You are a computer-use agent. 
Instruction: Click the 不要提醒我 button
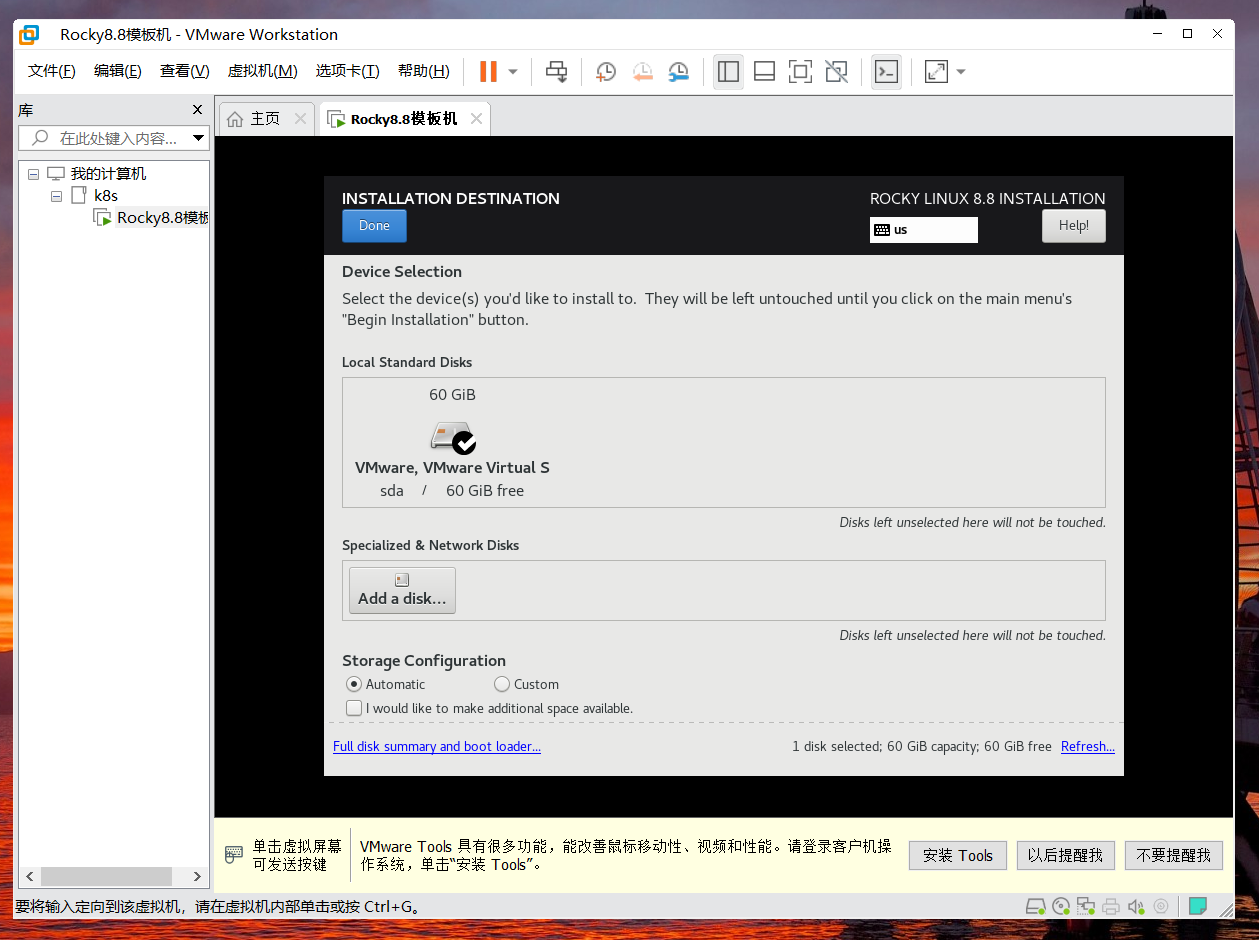[x=1174, y=855]
